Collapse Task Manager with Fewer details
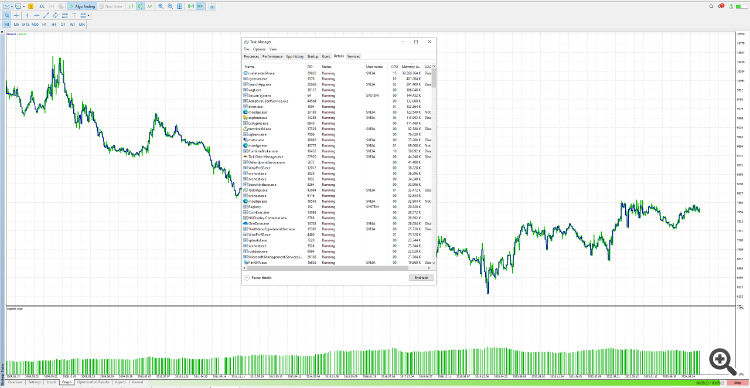750x388 pixels. 258,277
